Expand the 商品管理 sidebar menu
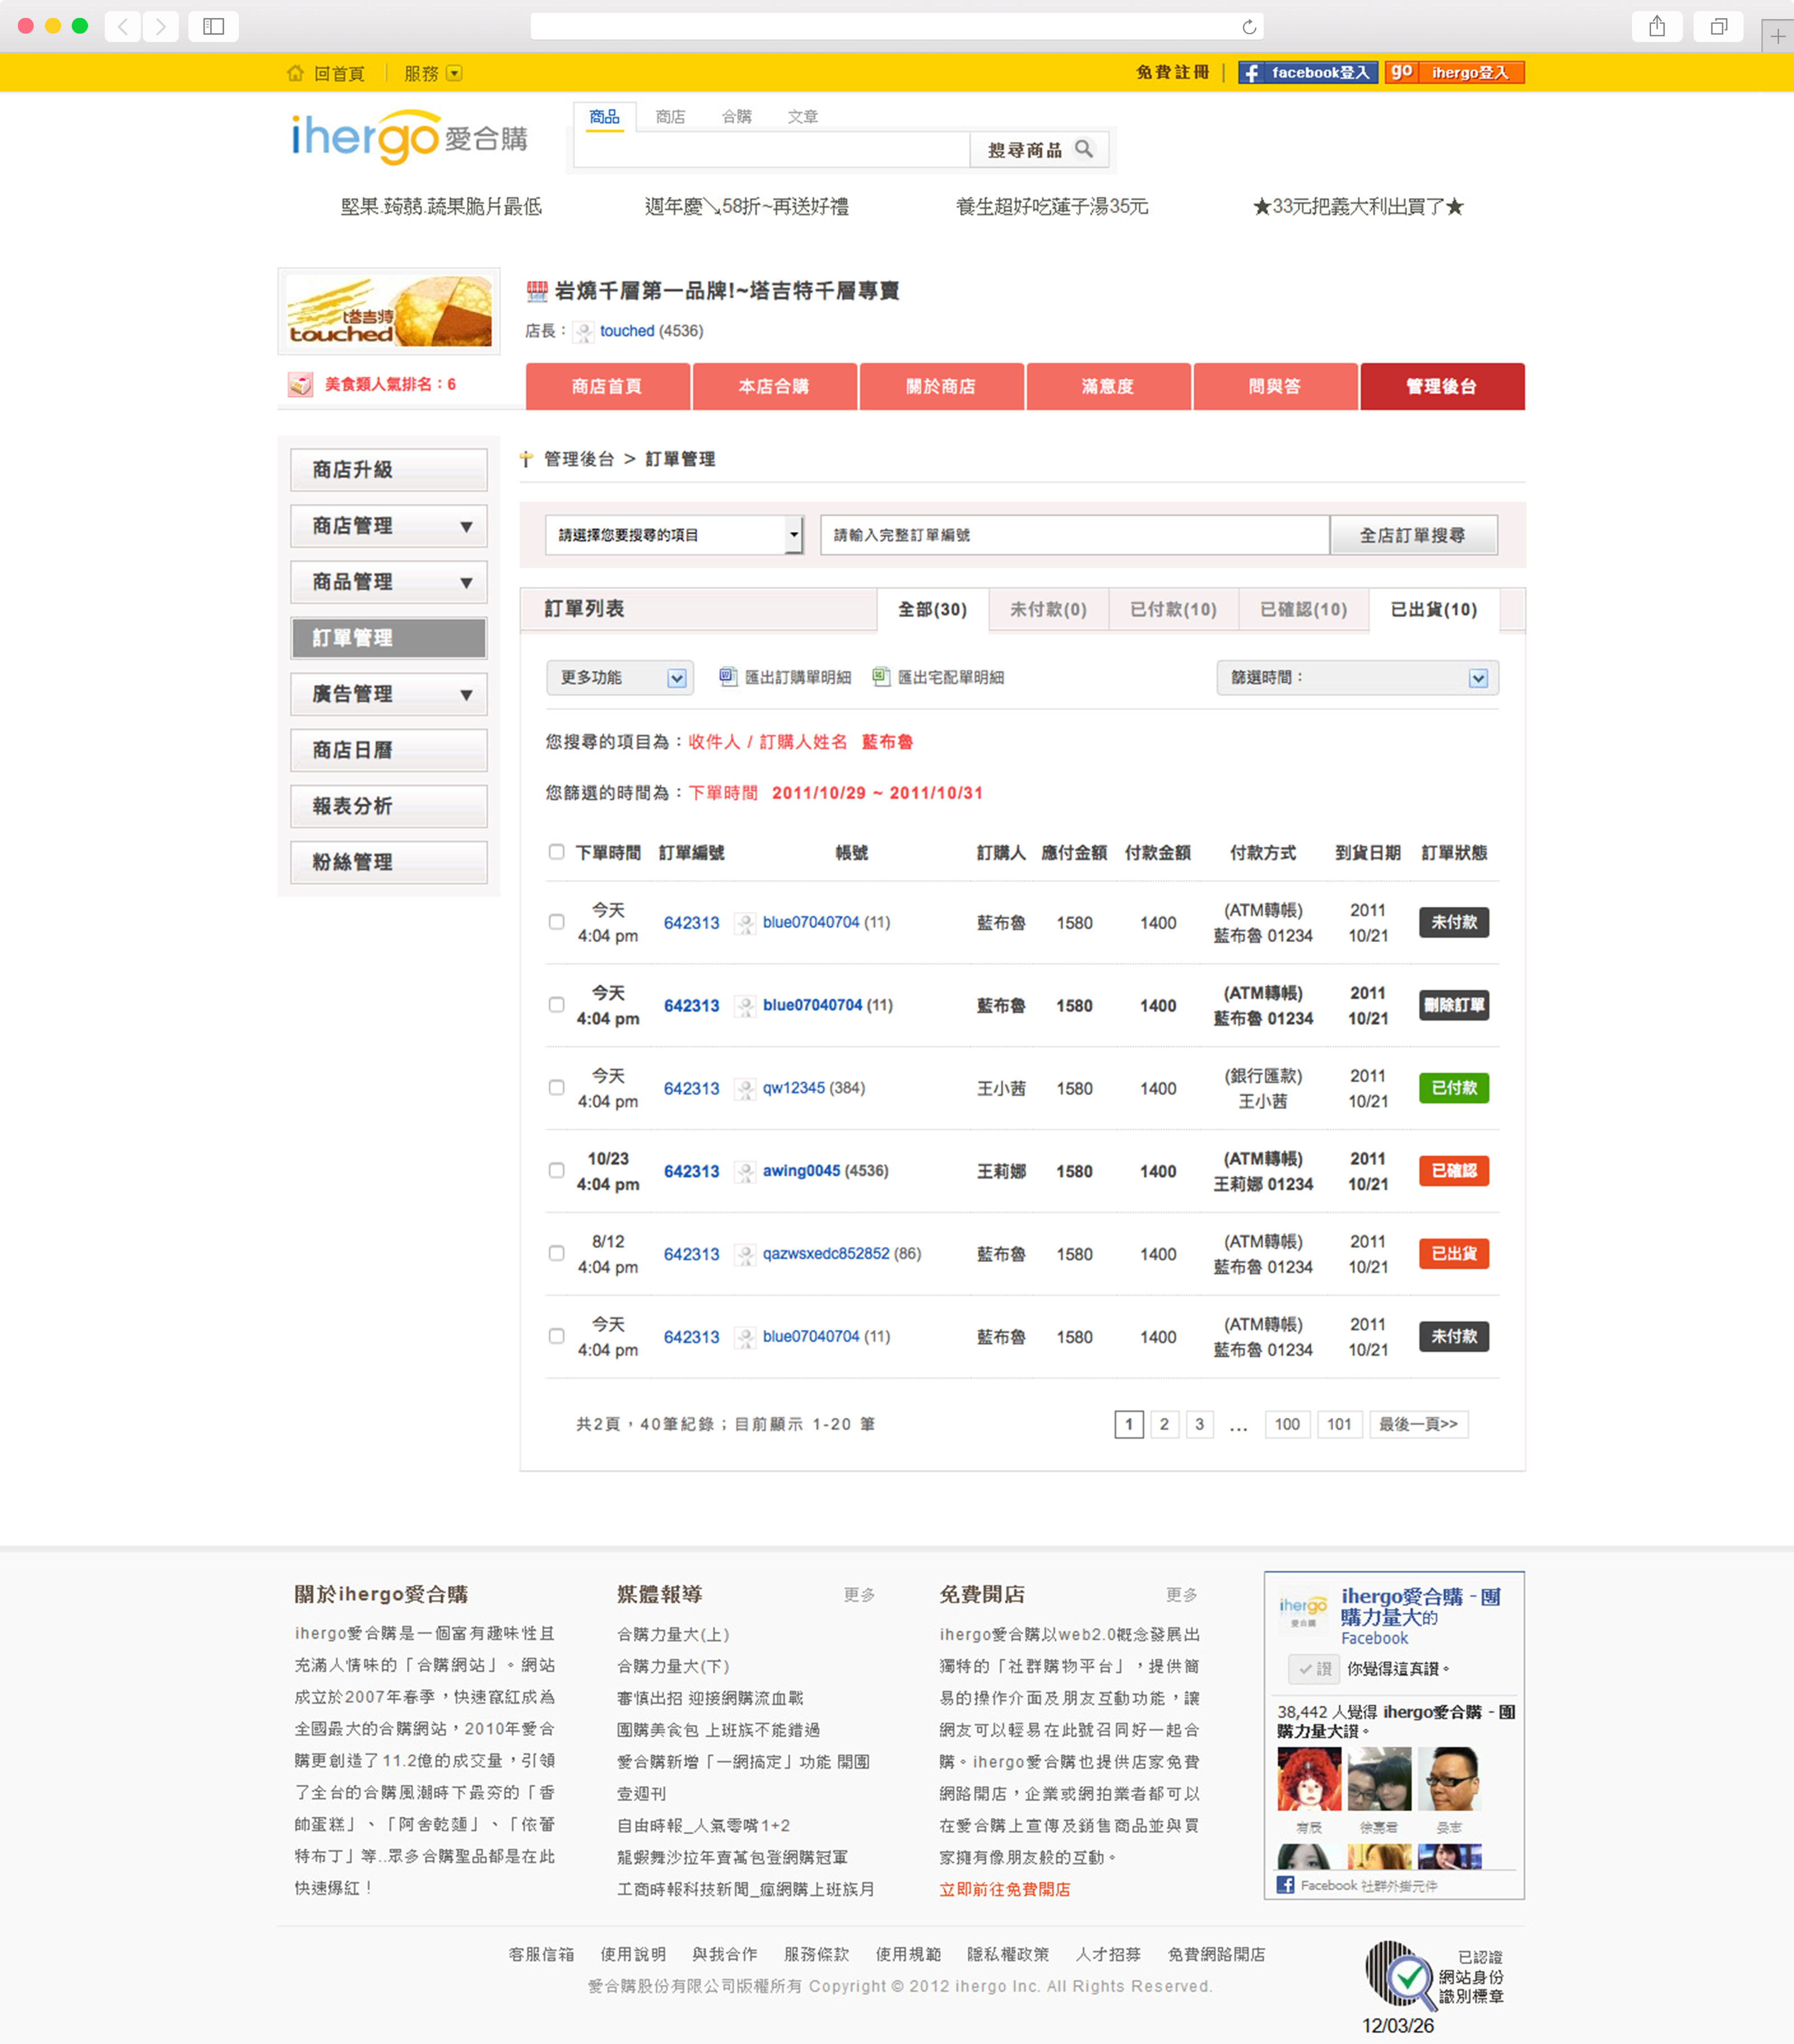Screen dimensions: 1794x2044 click(388, 582)
